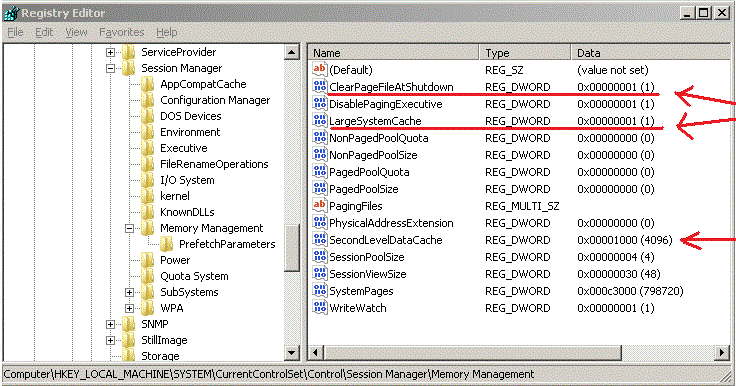This screenshot has width=736, height=386.
Task: Select the ServiceProvider folder icon
Action: pyautogui.click(x=129, y=52)
